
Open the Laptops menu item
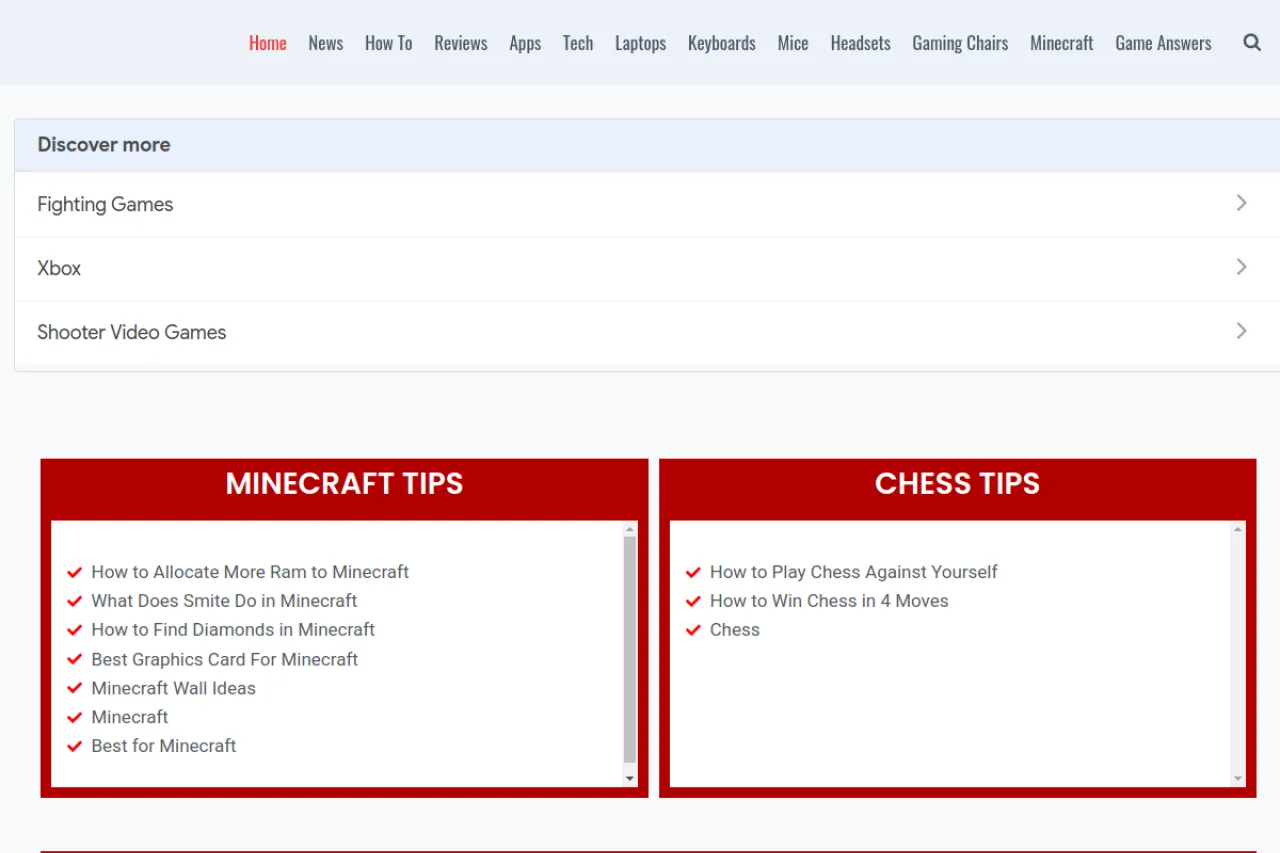641,43
